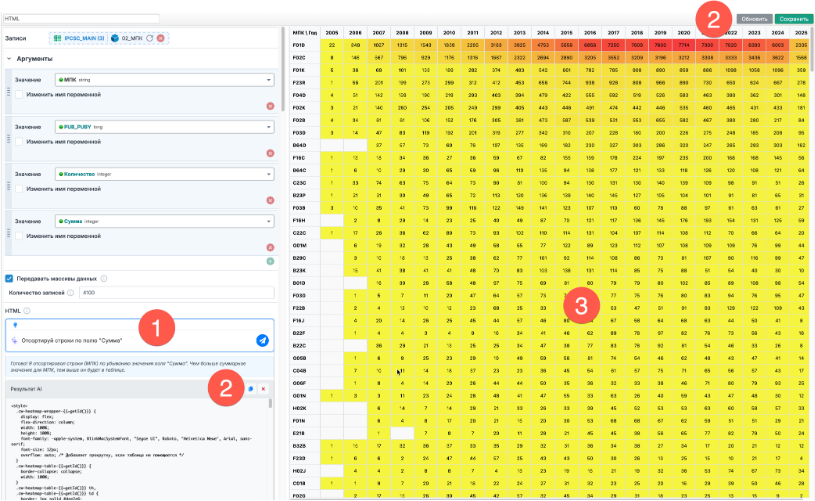Show info tooltip next to HTML label

point(26,310)
